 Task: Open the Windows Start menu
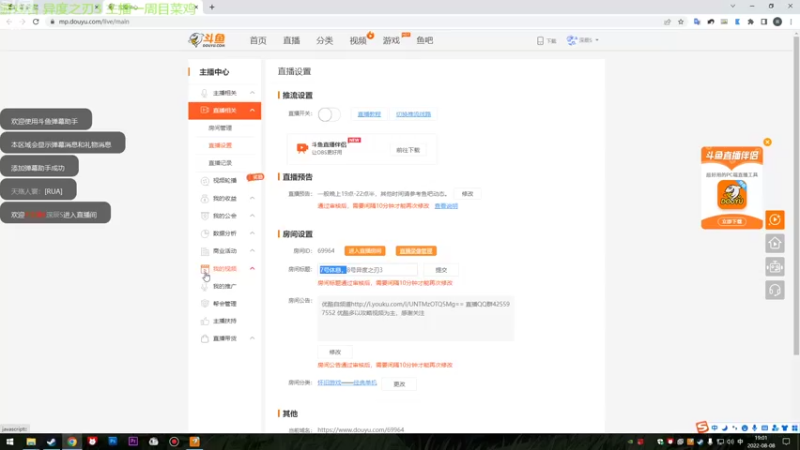coord(10,441)
